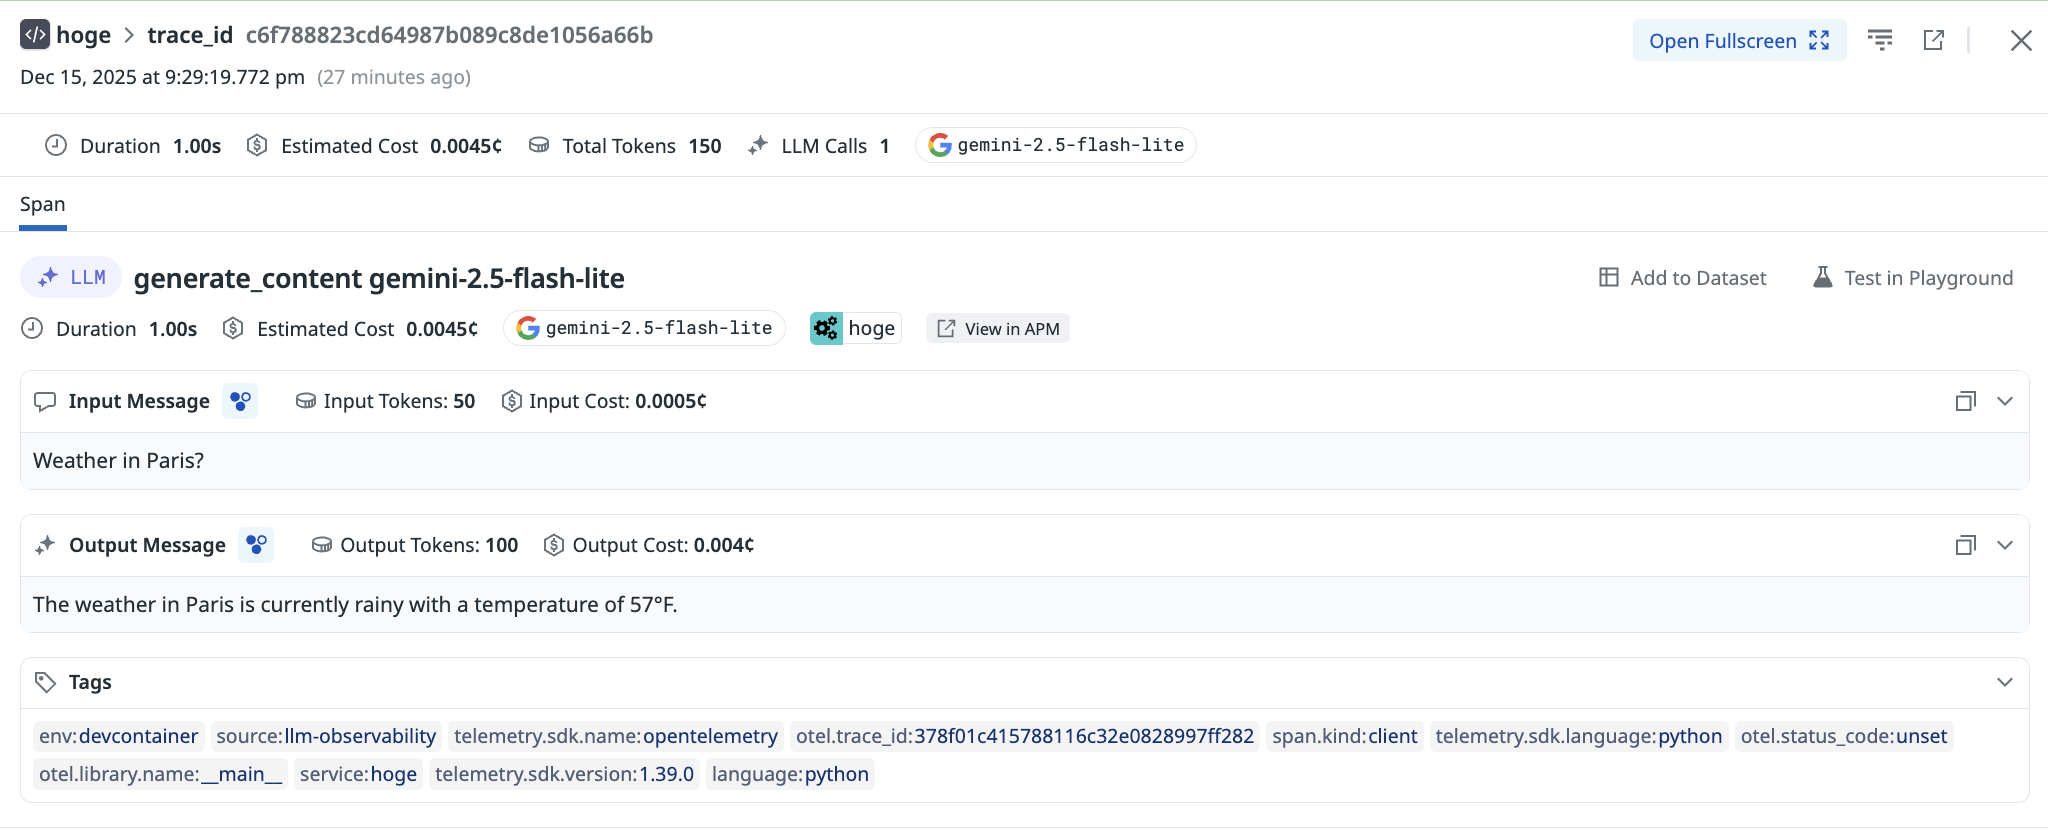The height and width of the screenshot is (830, 2048).
Task: Click the env:devcontainer tag
Action: coord(118,736)
